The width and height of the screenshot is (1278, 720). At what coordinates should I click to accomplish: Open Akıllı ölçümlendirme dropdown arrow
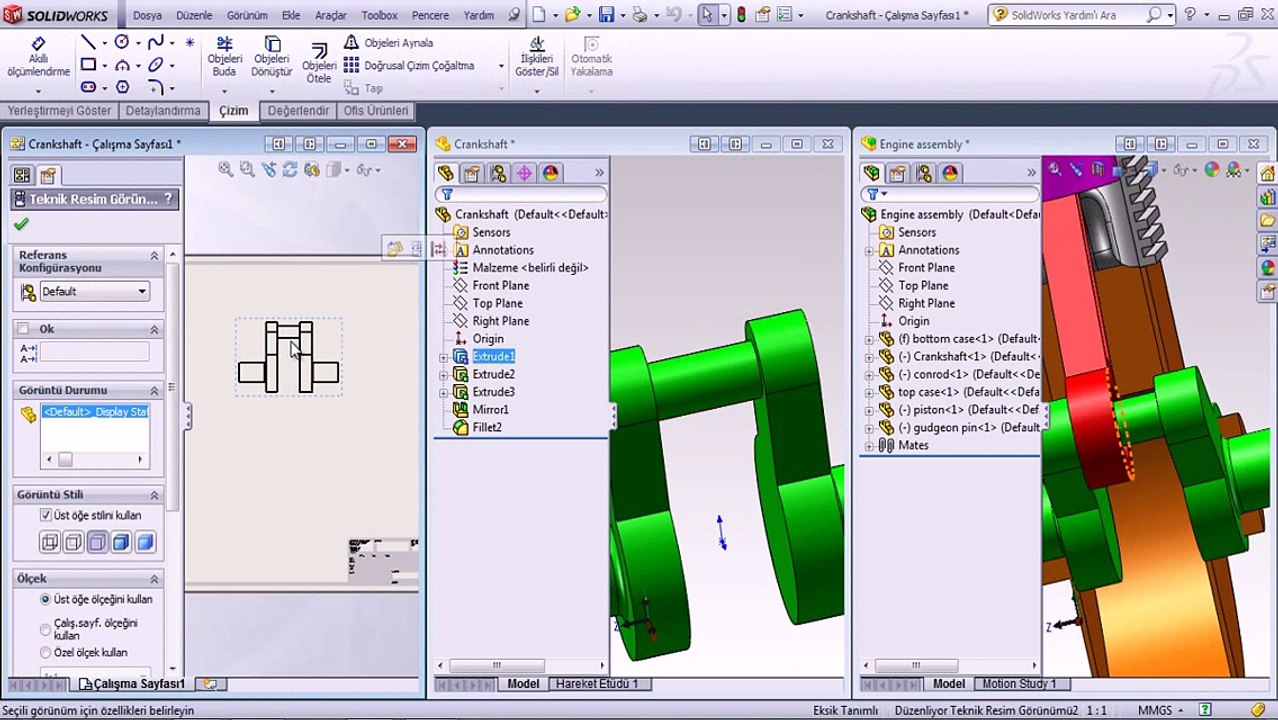[38, 90]
